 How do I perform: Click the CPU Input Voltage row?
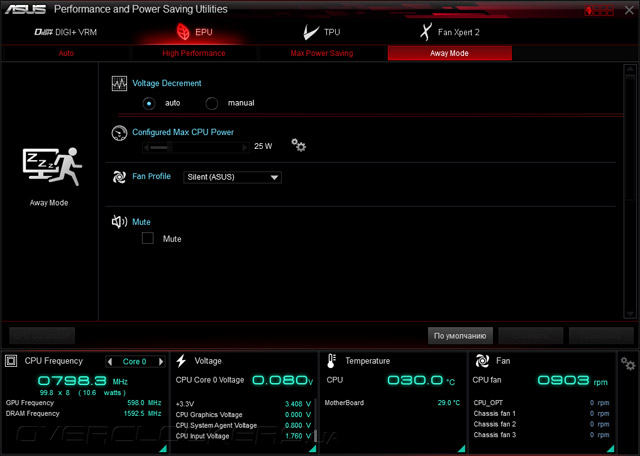pyautogui.click(x=243, y=436)
